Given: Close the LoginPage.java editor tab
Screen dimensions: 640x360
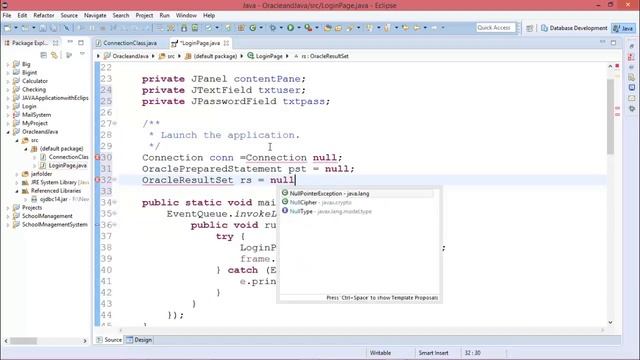Looking at the screenshot, I should coord(226,43).
